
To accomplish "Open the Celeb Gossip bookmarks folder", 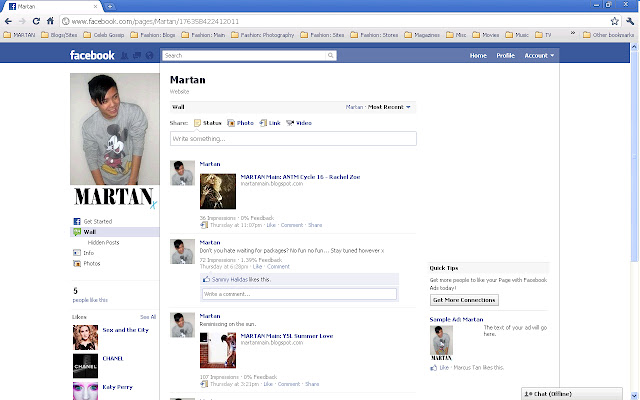I will click(x=104, y=35).
